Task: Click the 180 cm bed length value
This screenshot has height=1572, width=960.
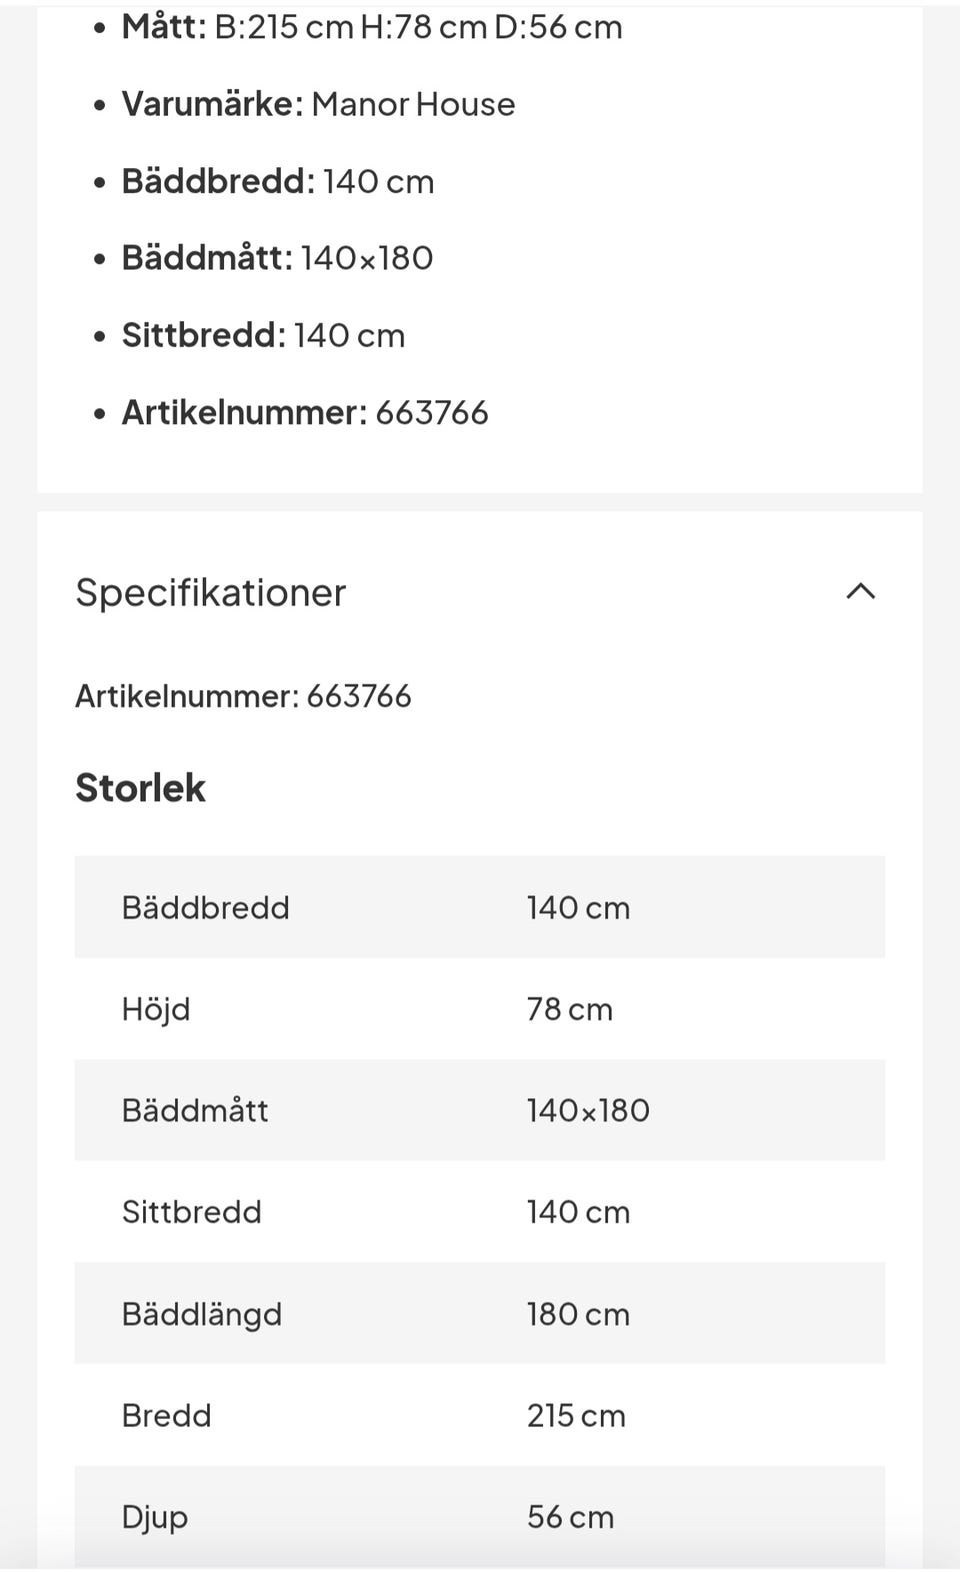Action: (578, 1314)
